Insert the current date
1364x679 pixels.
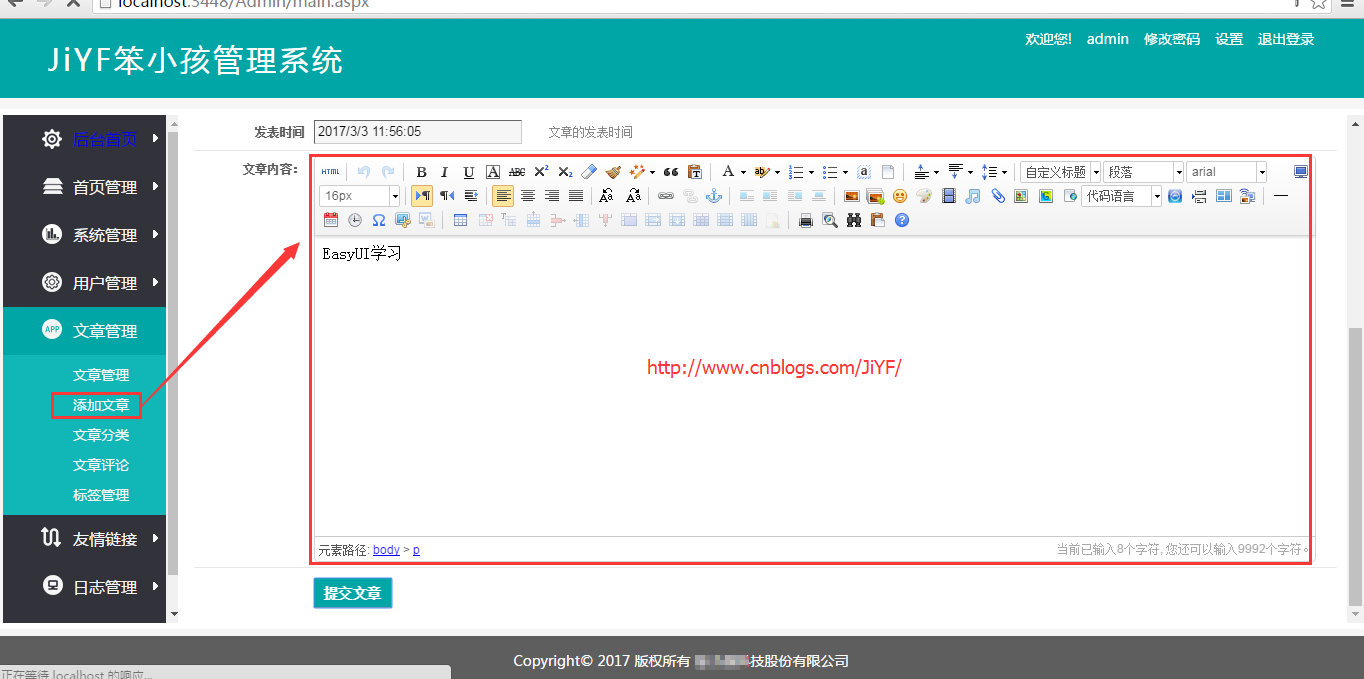(331, 220)
